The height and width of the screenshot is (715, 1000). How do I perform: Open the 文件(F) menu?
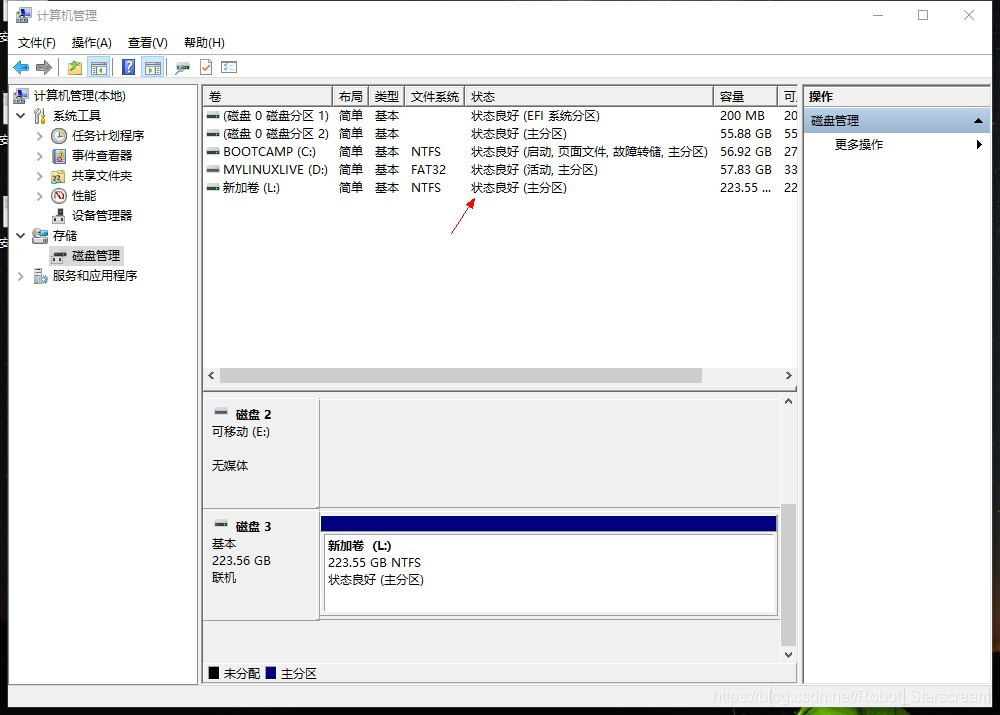point(36,43)
